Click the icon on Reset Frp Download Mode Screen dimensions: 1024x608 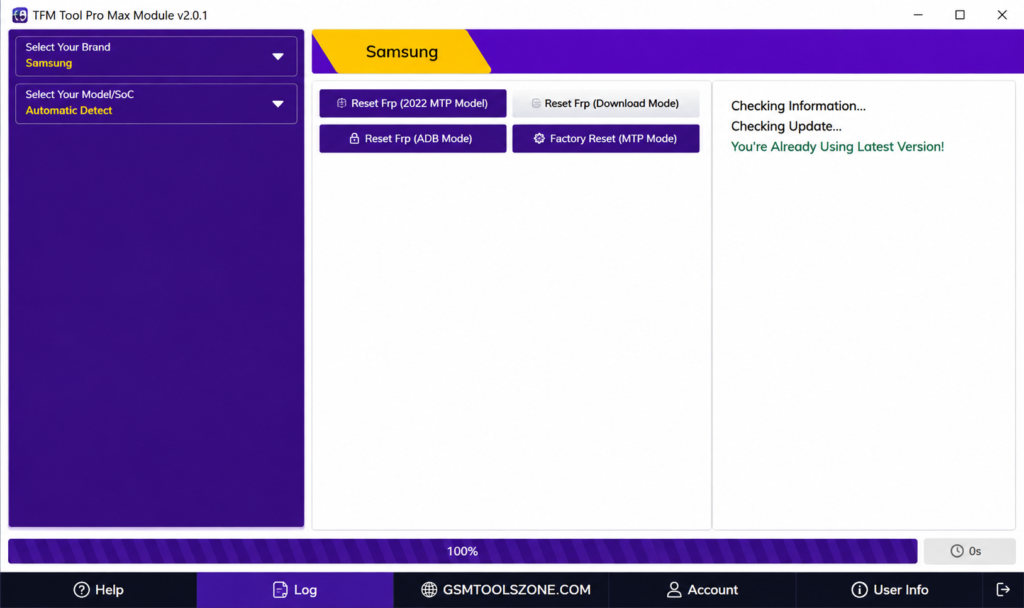pyautogui.click(x=536, y=103)
